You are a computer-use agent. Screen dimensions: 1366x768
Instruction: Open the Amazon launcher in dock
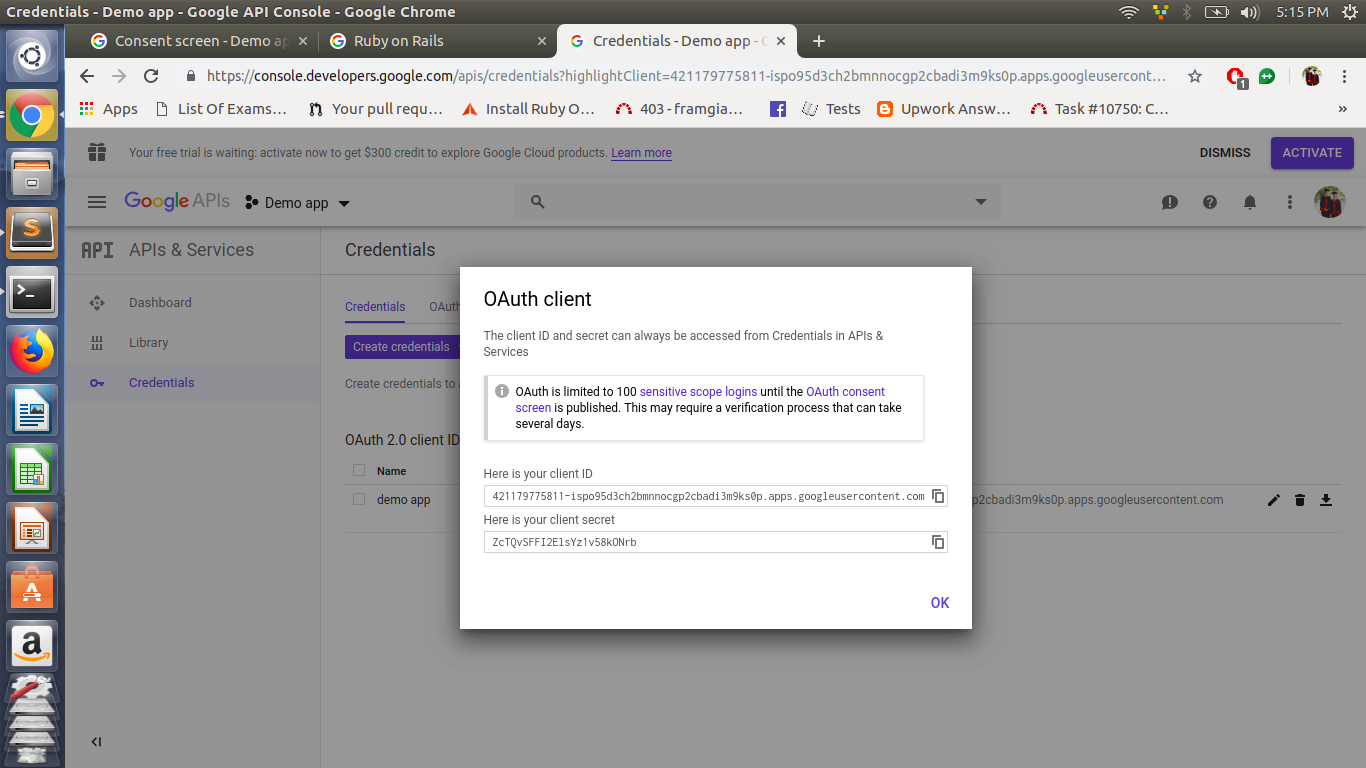[32, 646]
